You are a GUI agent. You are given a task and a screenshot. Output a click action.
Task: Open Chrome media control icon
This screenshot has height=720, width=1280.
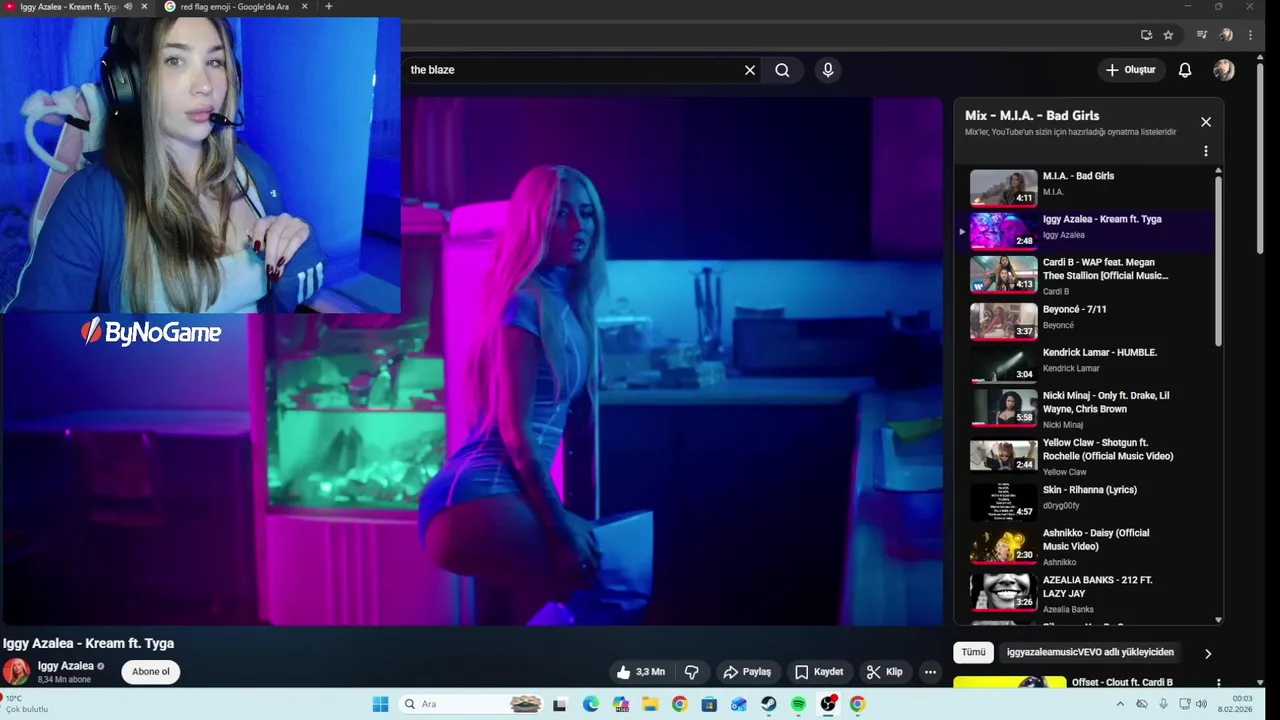coord(1202,35)
